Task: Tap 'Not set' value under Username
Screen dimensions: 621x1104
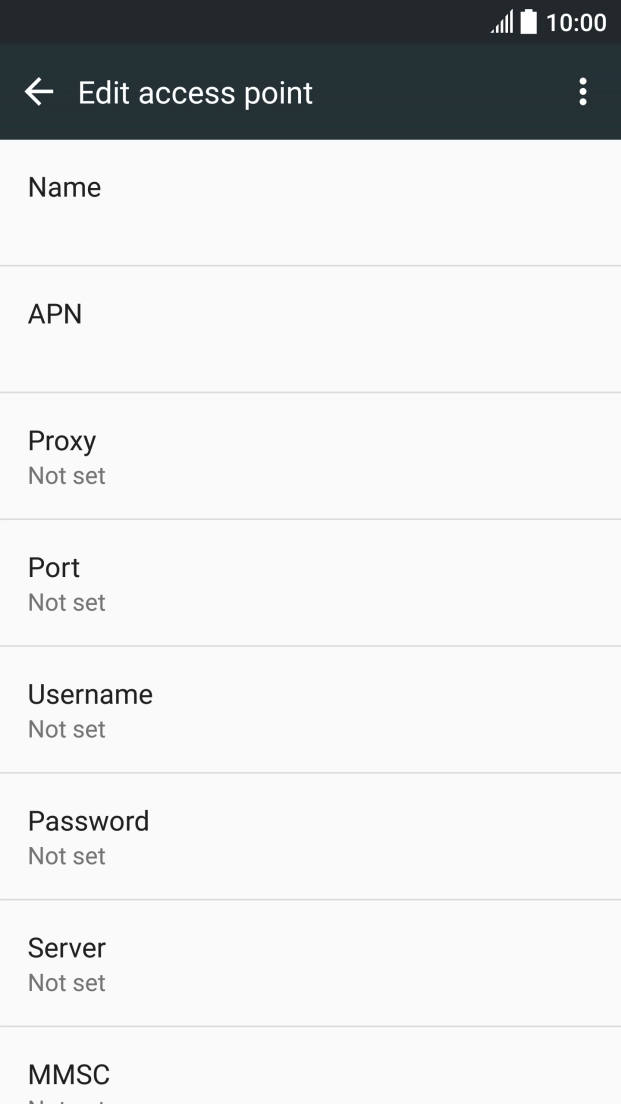Action: coord(67,730)
